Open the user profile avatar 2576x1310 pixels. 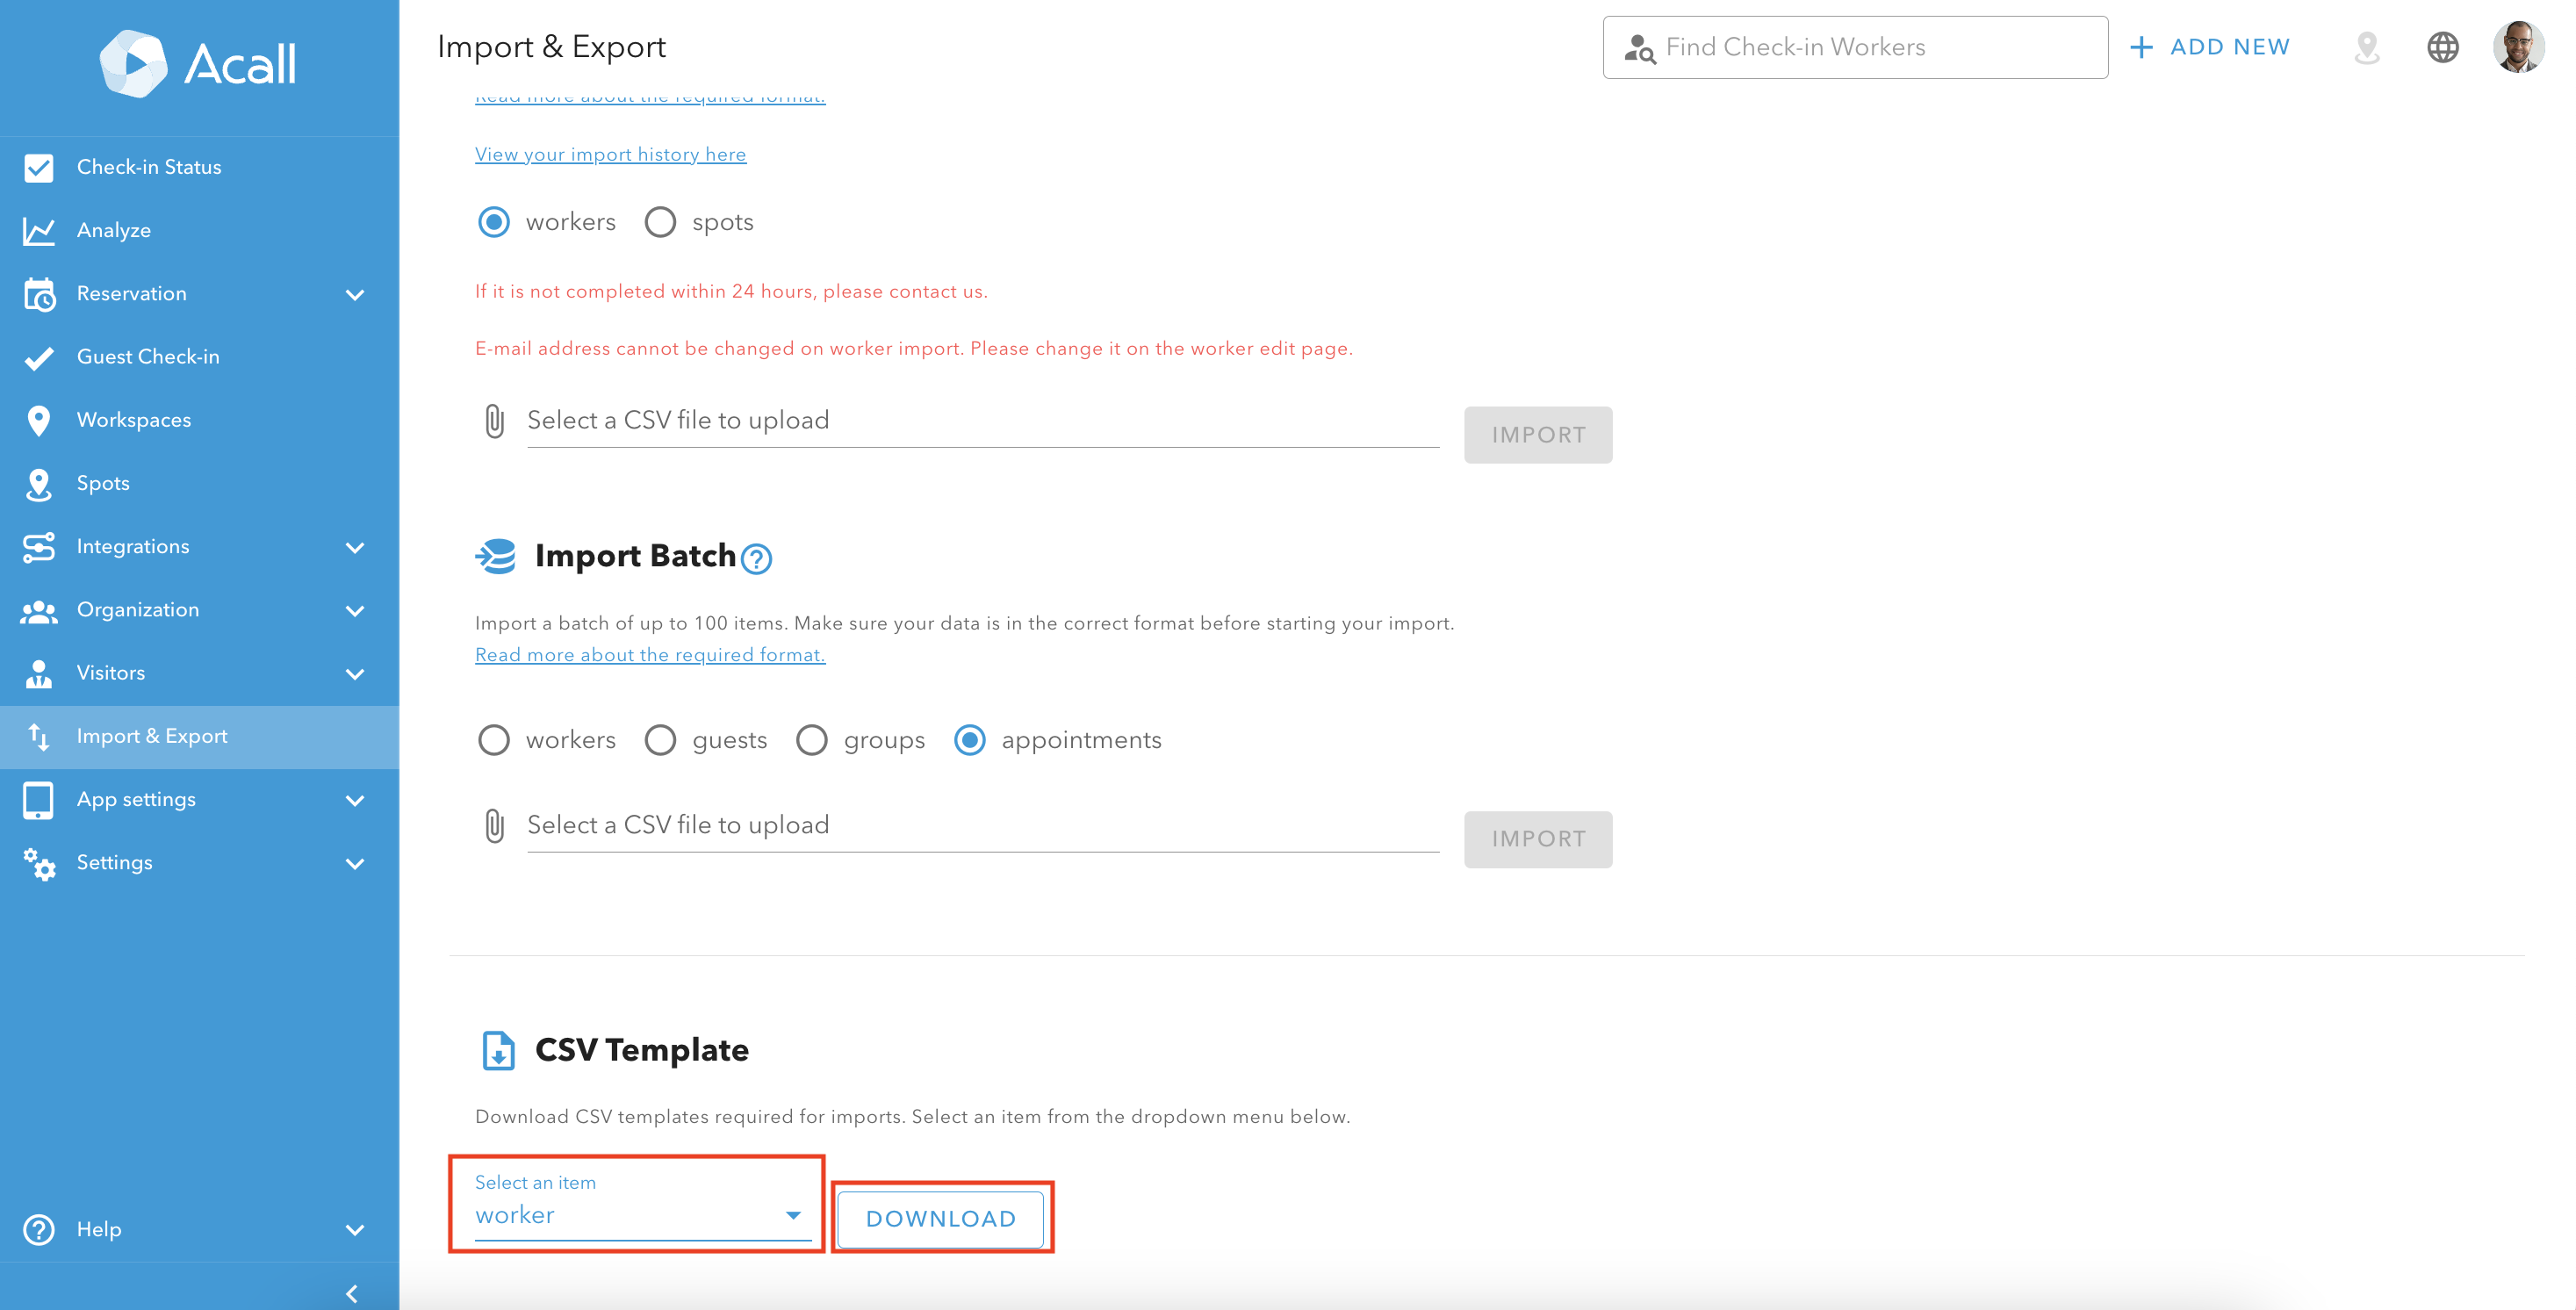point(2518,47)
